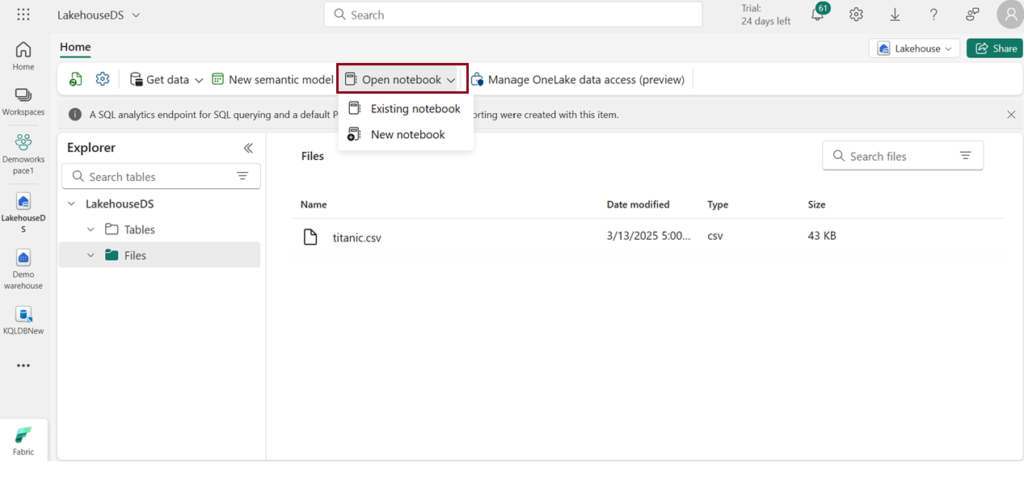Open KQLDBNew in the left sidebar
This screenshot has height=483, width=1024.
[x=23, y=320]
